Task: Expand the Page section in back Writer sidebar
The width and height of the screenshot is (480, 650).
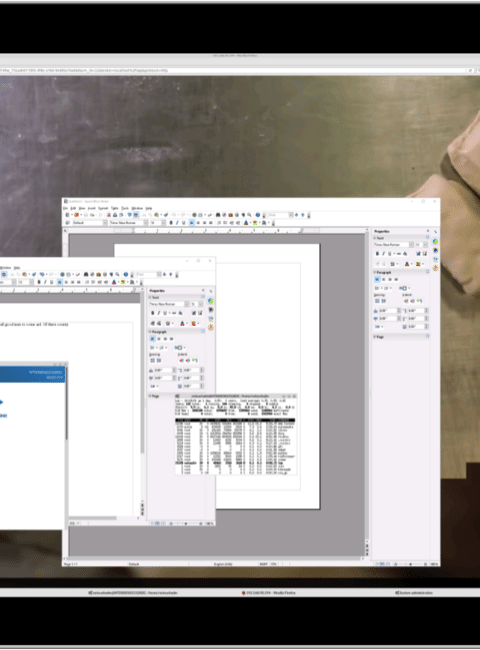Action: 375,337
